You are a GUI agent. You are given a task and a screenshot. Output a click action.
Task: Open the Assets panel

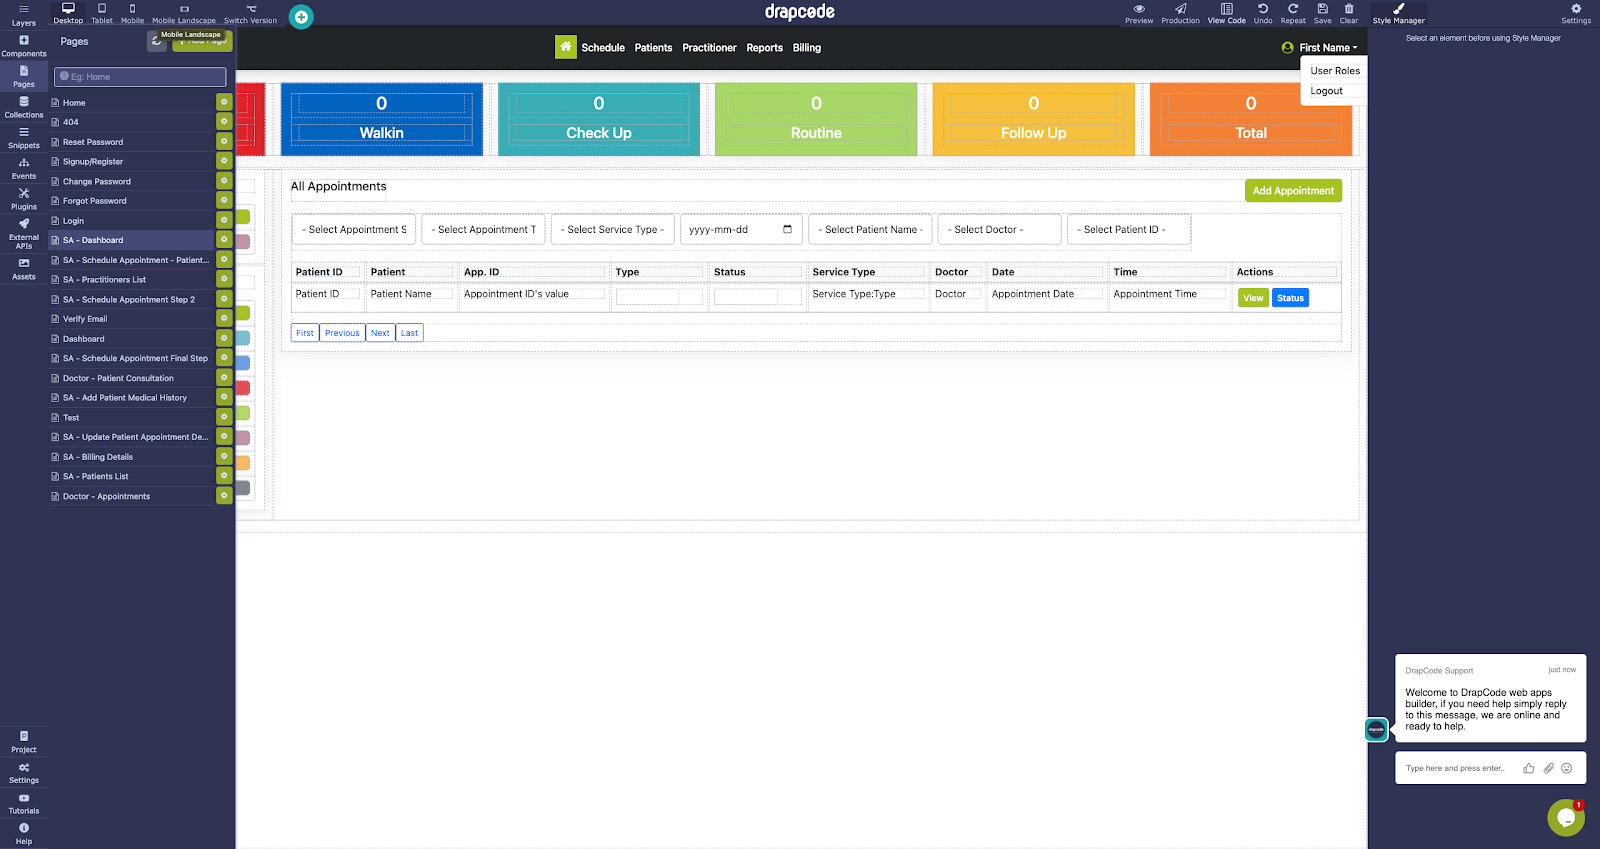pyautogui.click(x=23, y=269)
